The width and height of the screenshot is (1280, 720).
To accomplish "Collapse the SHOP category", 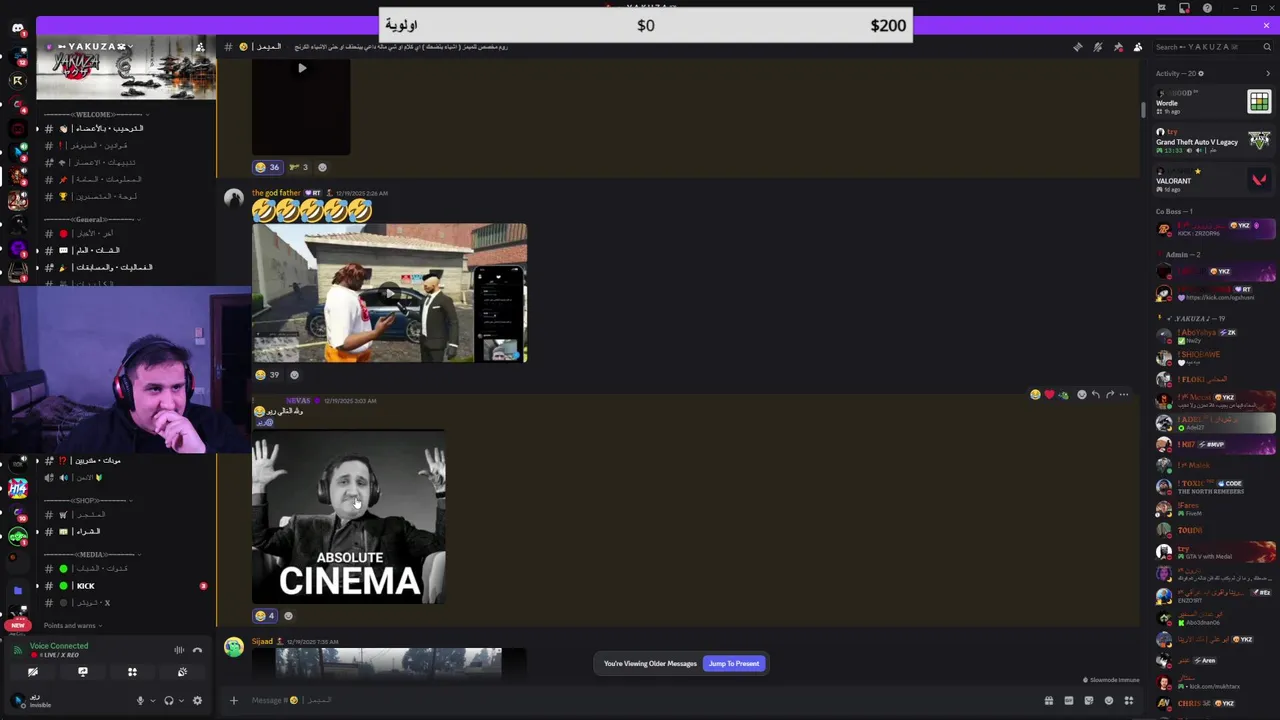I will pos(87,500).
